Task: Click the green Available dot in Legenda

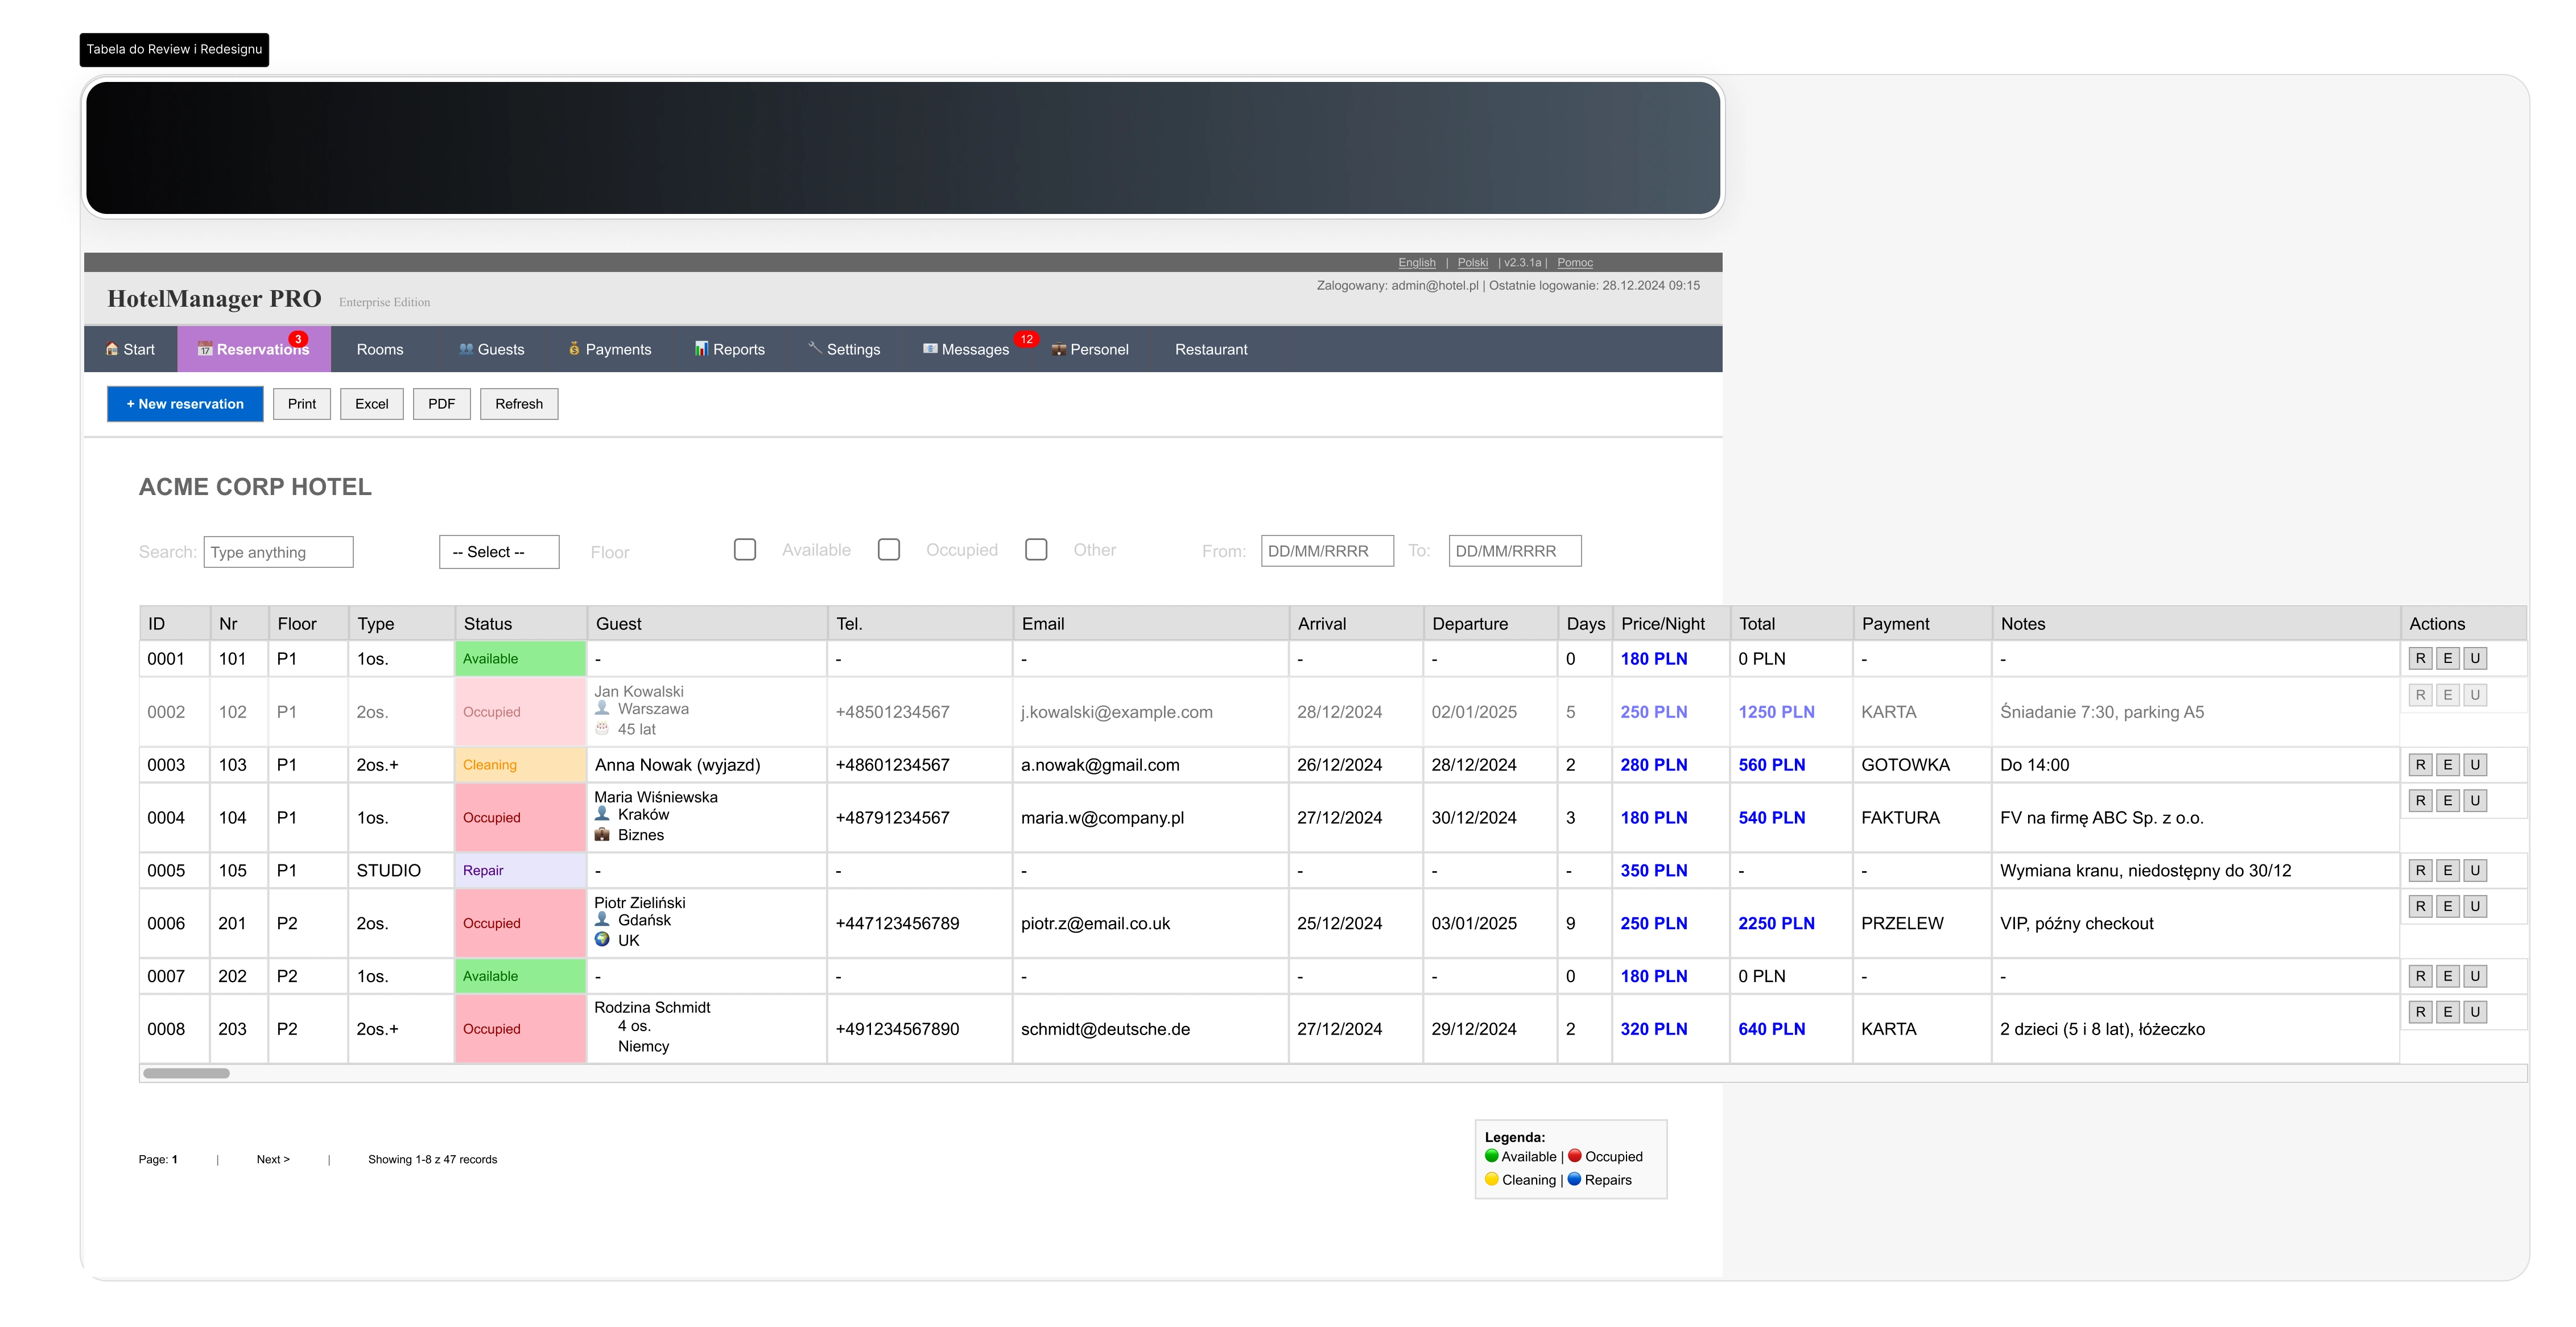Action: [x=1492, y=1156]
